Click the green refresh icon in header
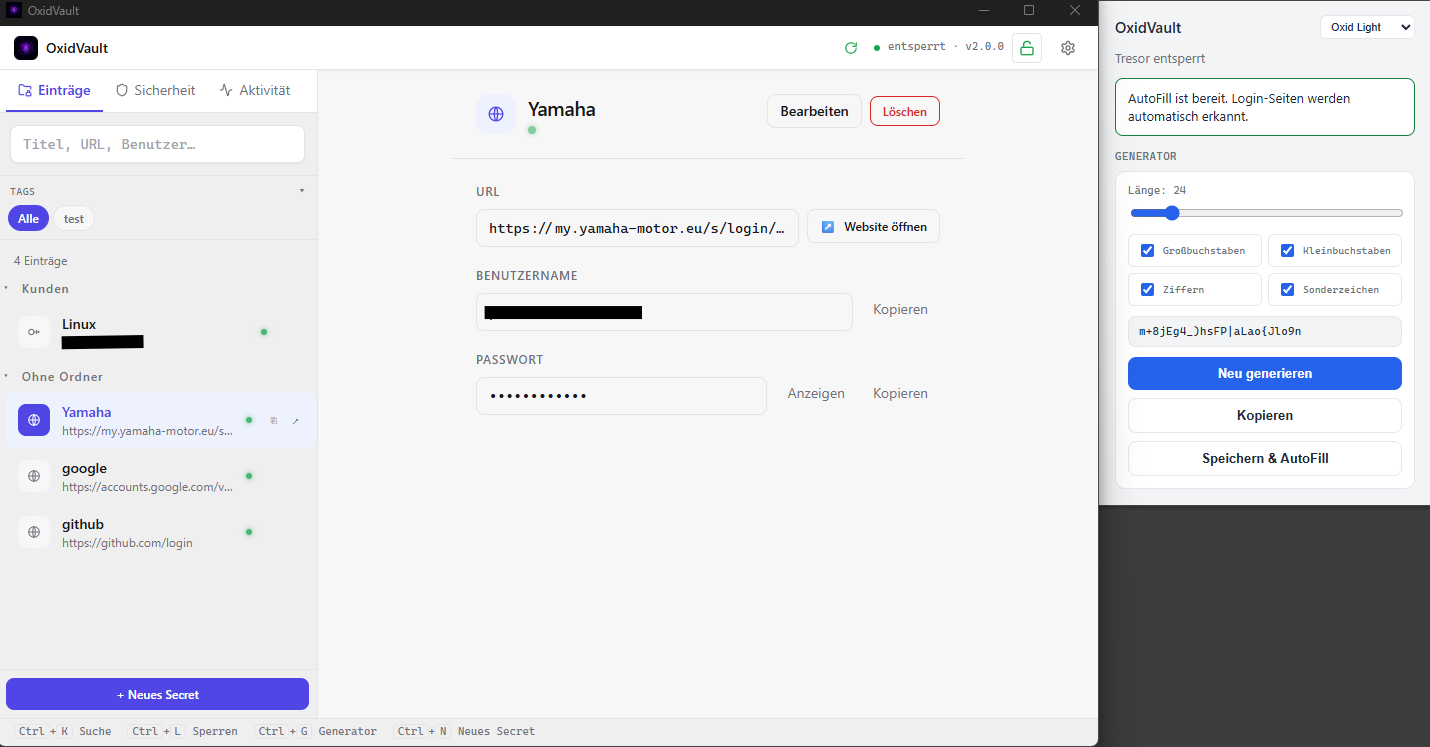This screenshot has width=1430, height=747. coord(851,48)
